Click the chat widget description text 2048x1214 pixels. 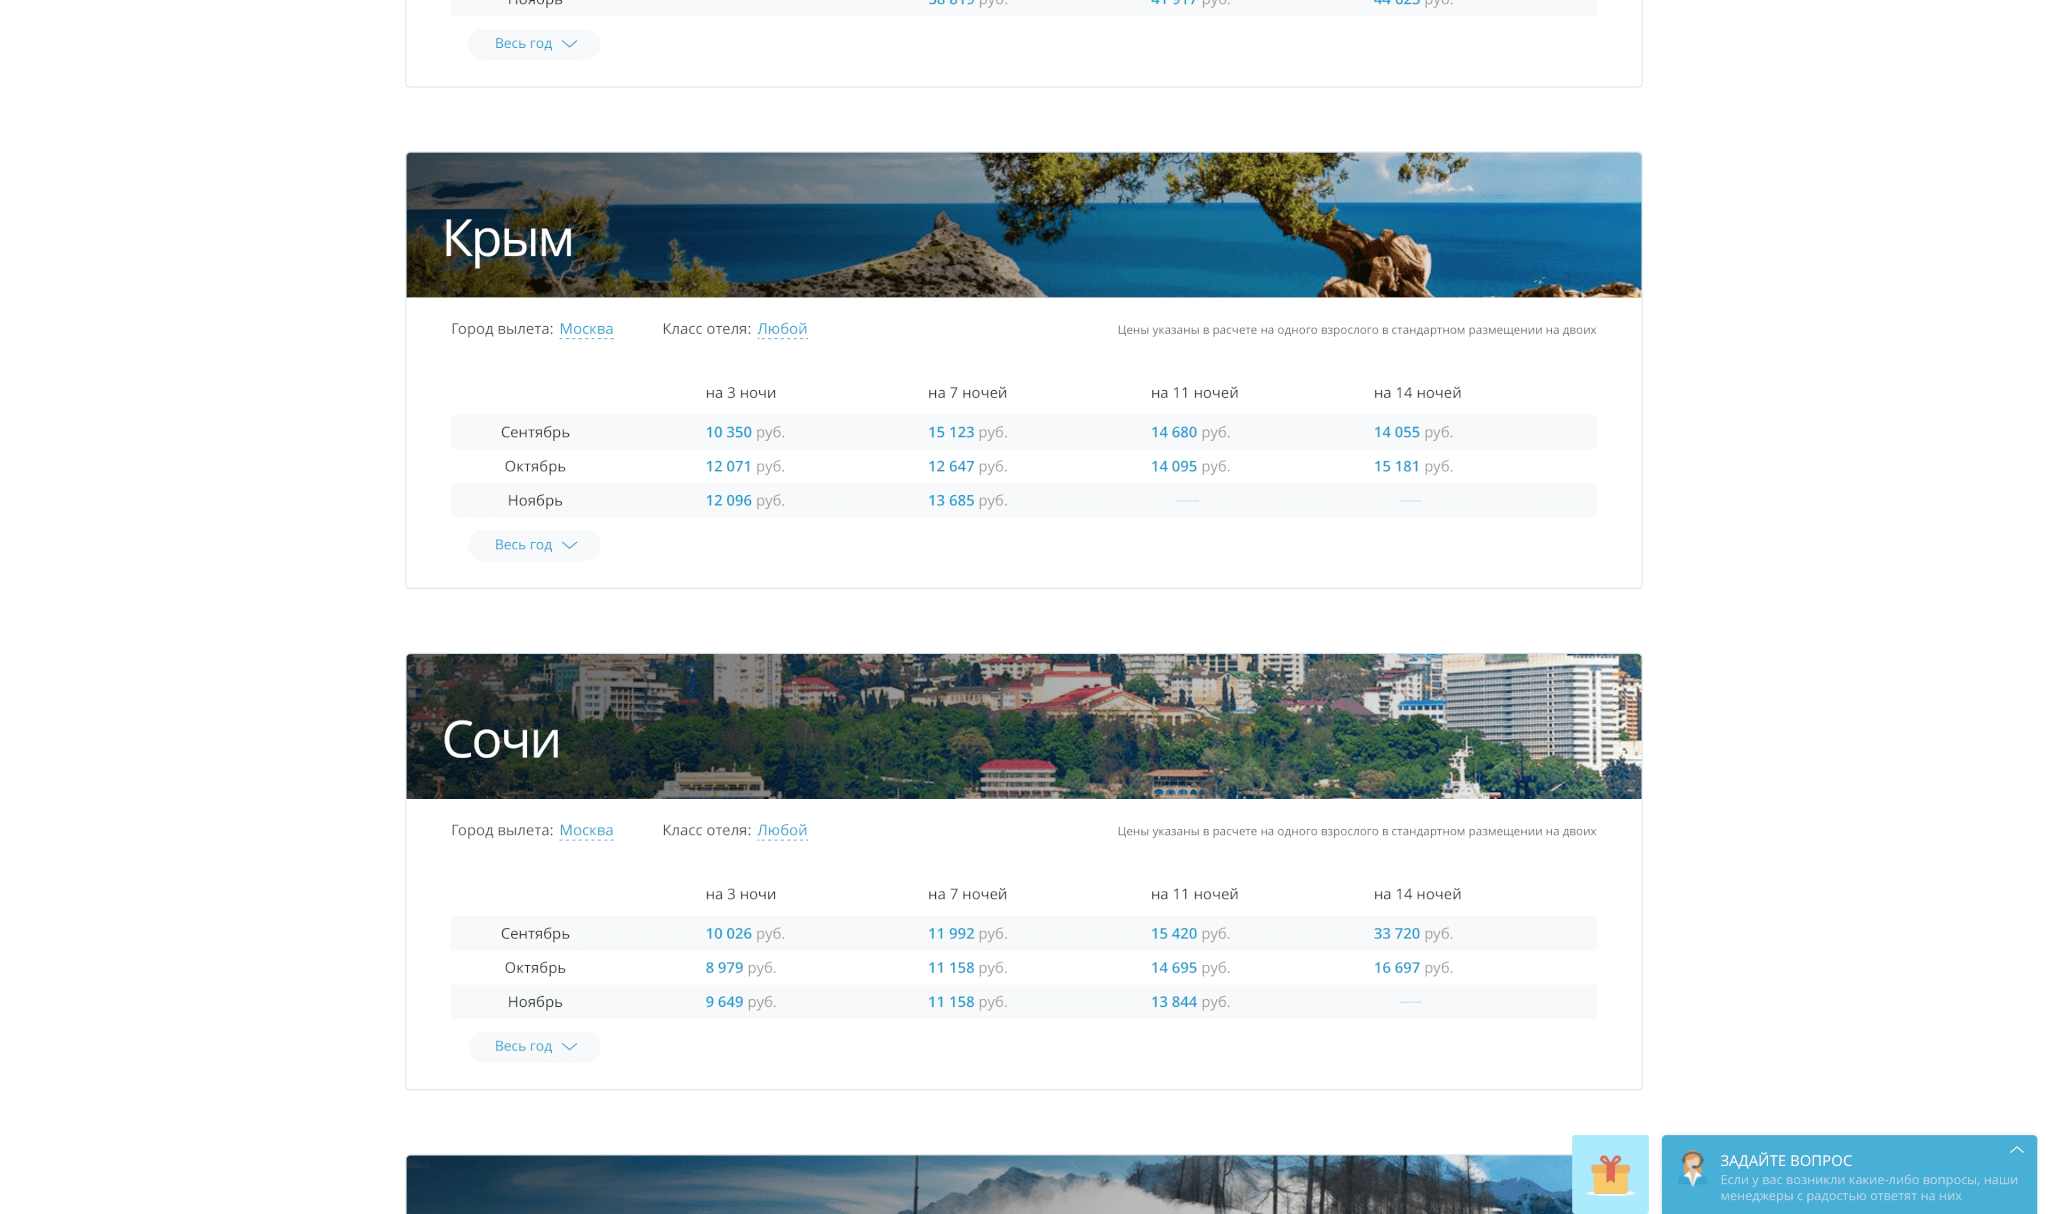pyautogui.click(x=1869, y=1188)
